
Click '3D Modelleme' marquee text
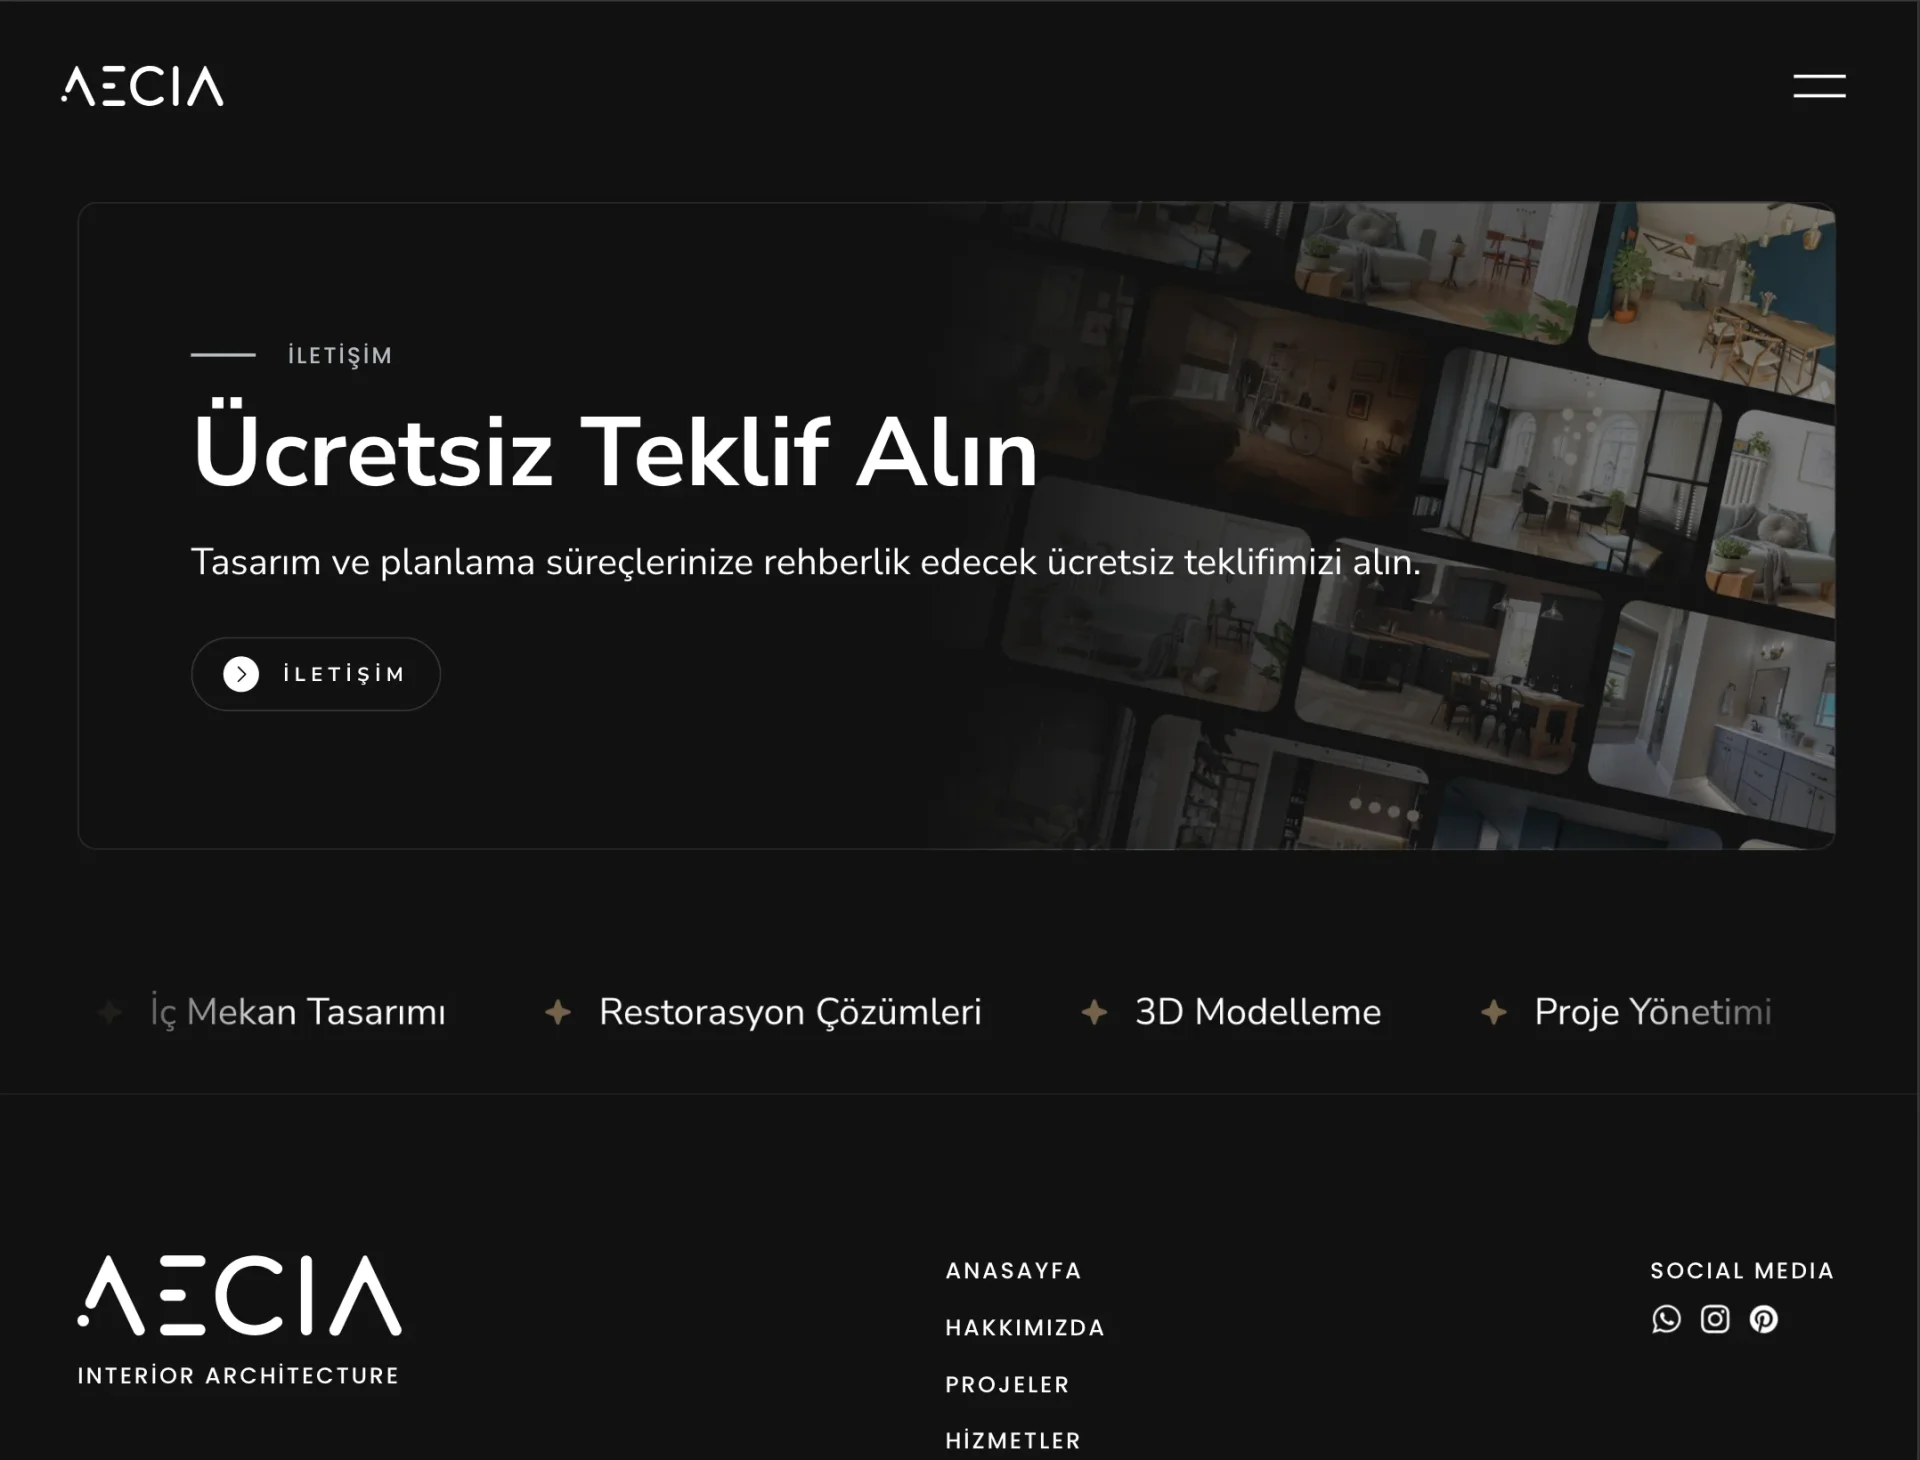[1258, 1012]
